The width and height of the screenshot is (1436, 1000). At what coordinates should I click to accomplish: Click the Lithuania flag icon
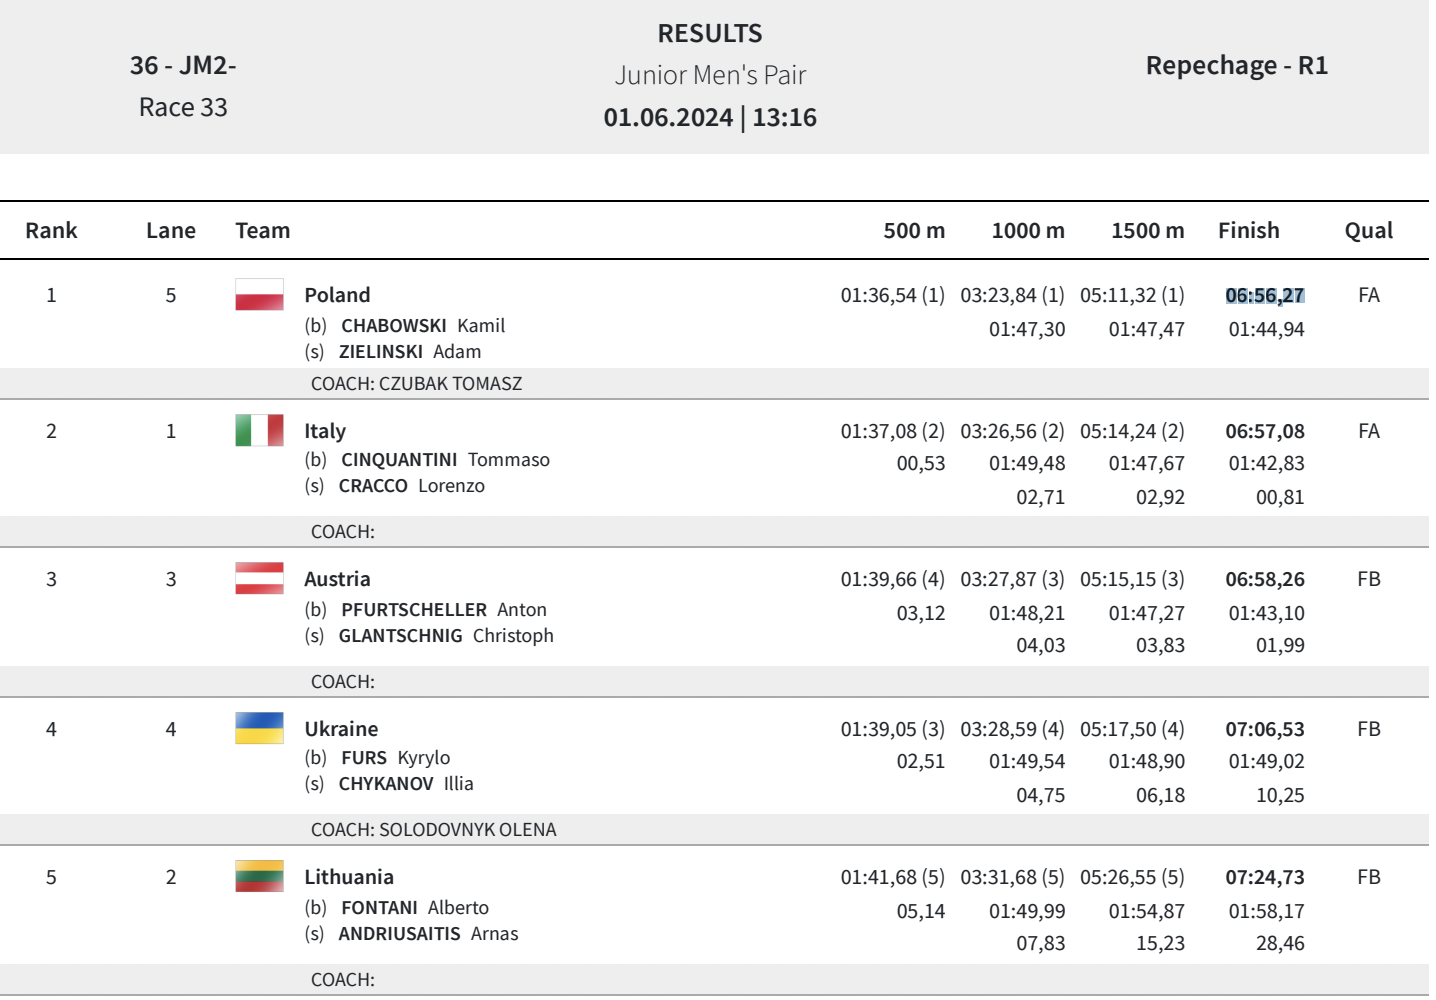point(259,876)
